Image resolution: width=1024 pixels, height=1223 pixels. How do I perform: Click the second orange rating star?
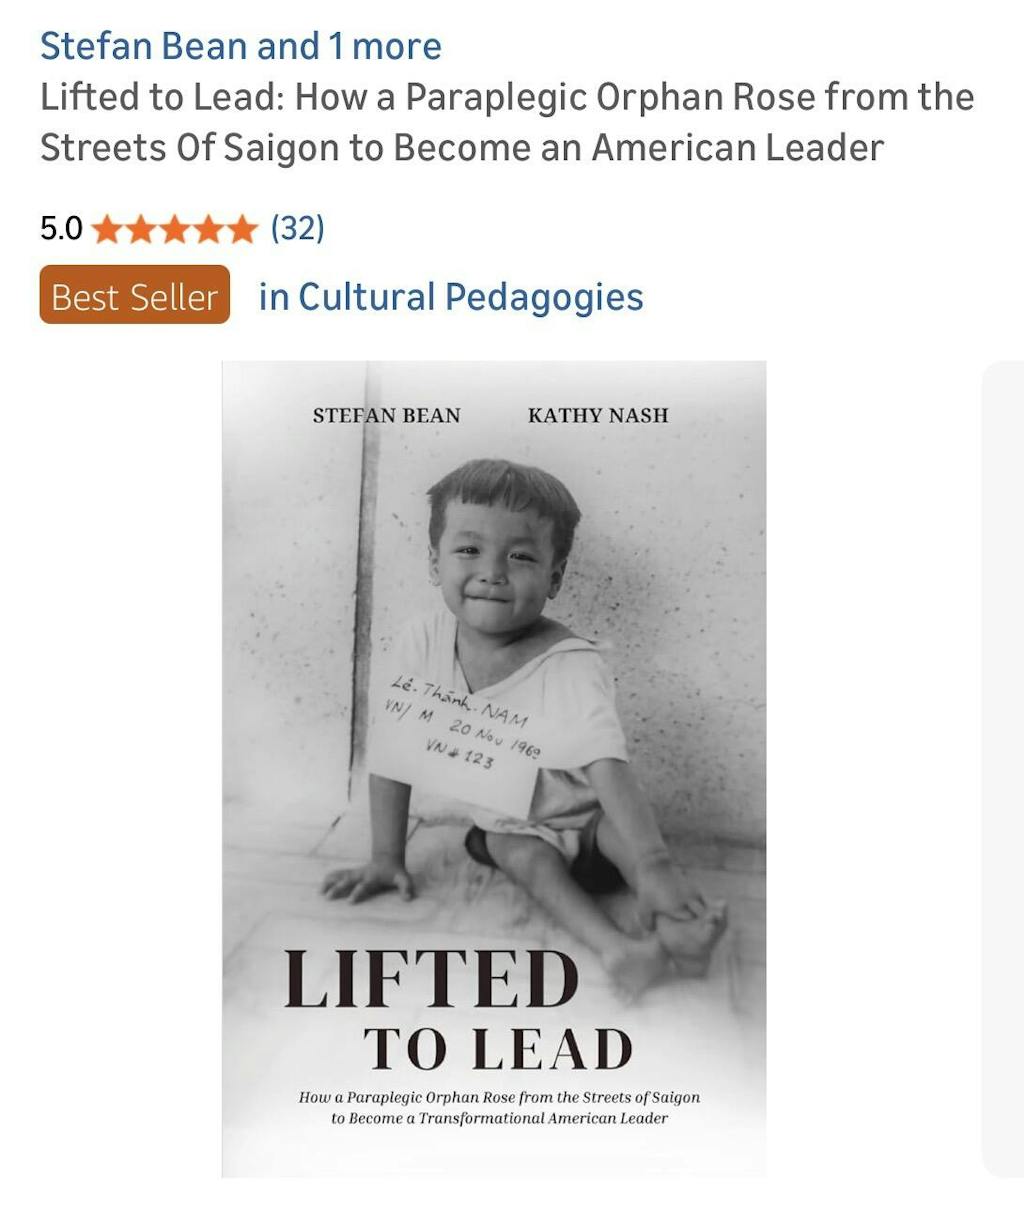click(141, 230)
